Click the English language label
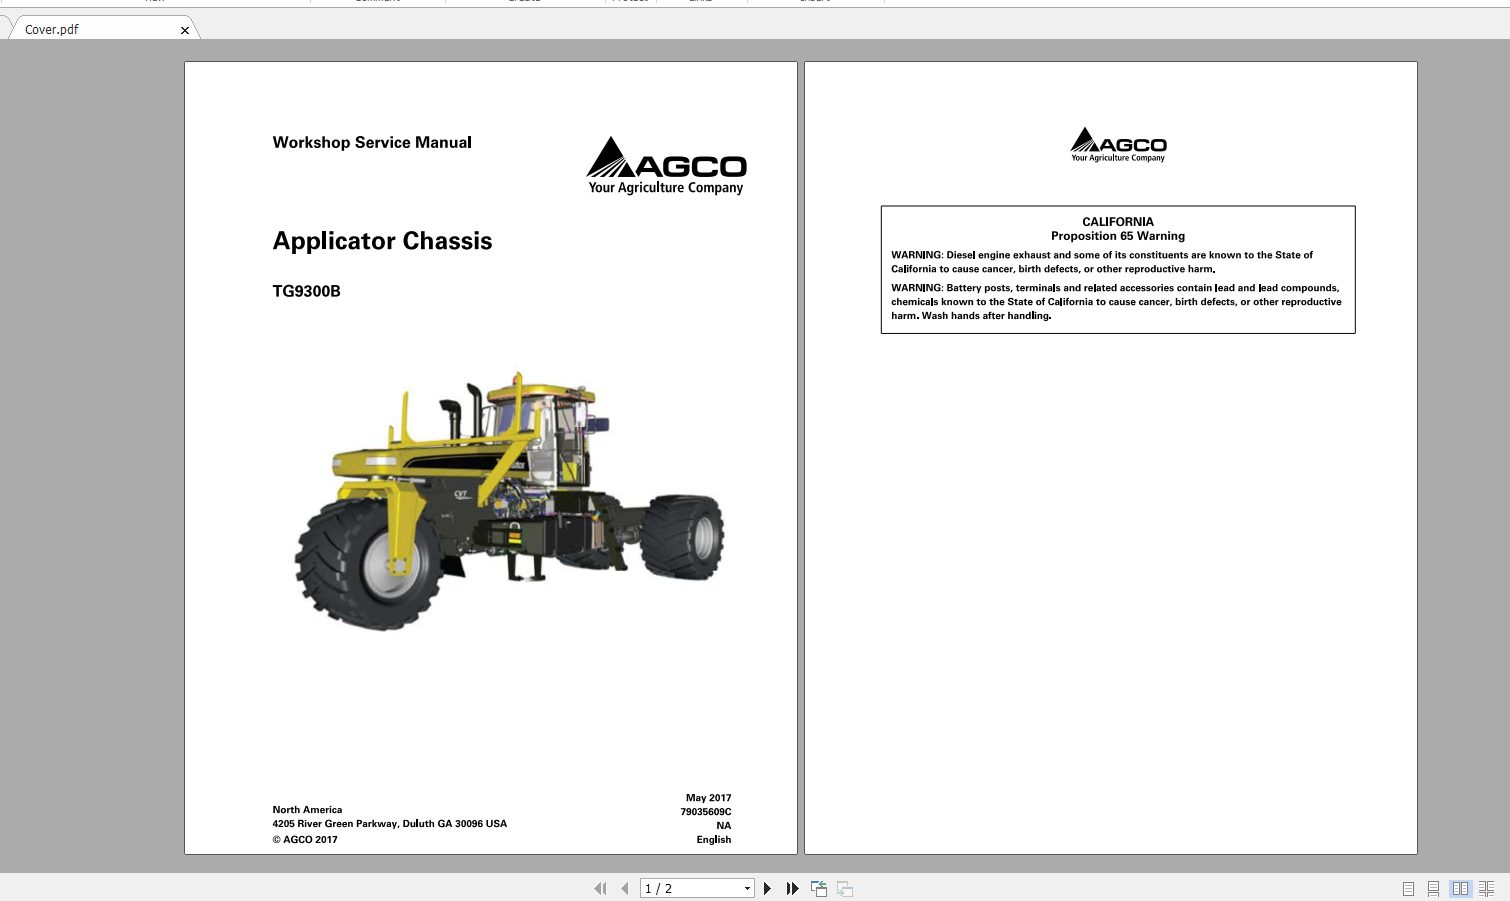Image resolution: width=1510 pixels, height=901 pixels. pyautogui.click(x=714, y=839)
